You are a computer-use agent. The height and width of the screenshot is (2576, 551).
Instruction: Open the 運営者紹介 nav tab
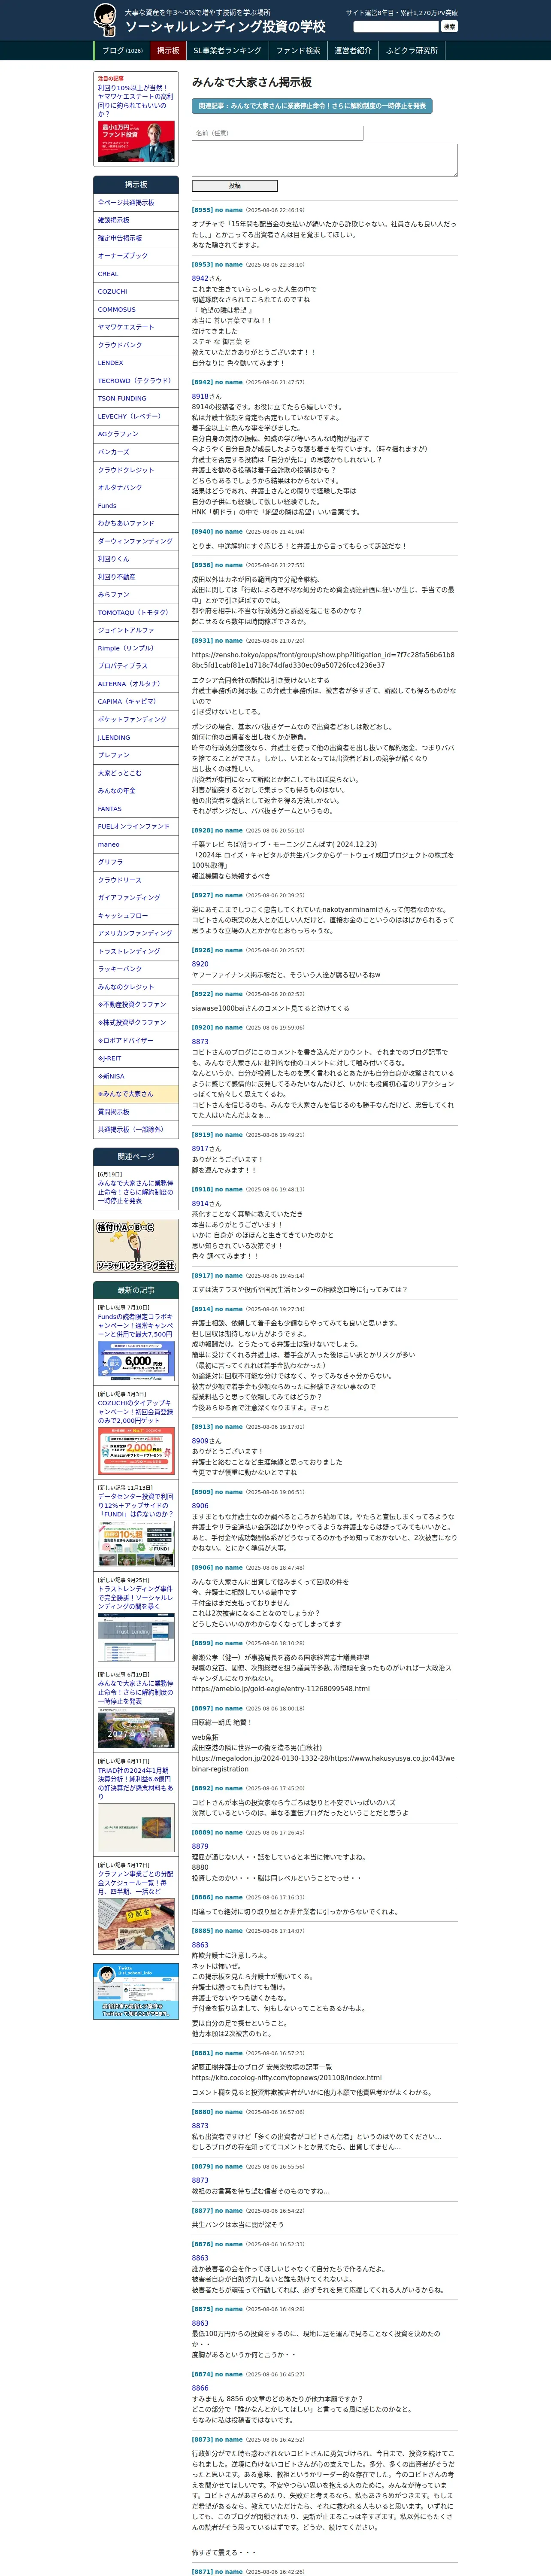[353, 50]
